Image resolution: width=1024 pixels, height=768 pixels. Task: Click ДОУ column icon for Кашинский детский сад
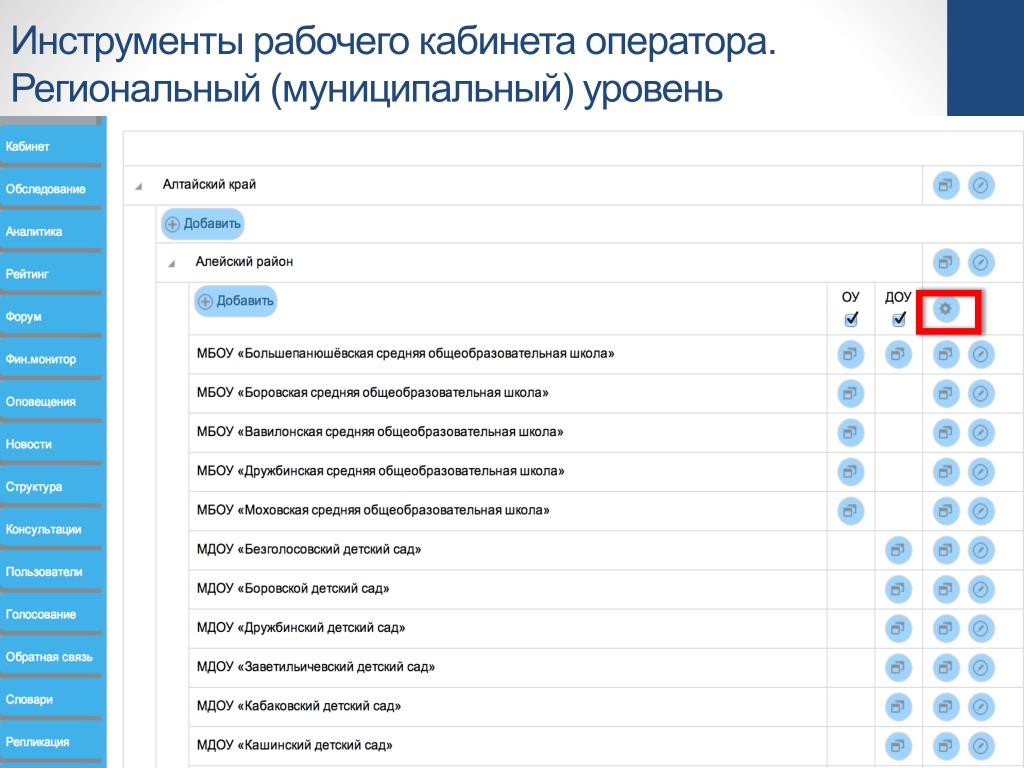[898, 745]
